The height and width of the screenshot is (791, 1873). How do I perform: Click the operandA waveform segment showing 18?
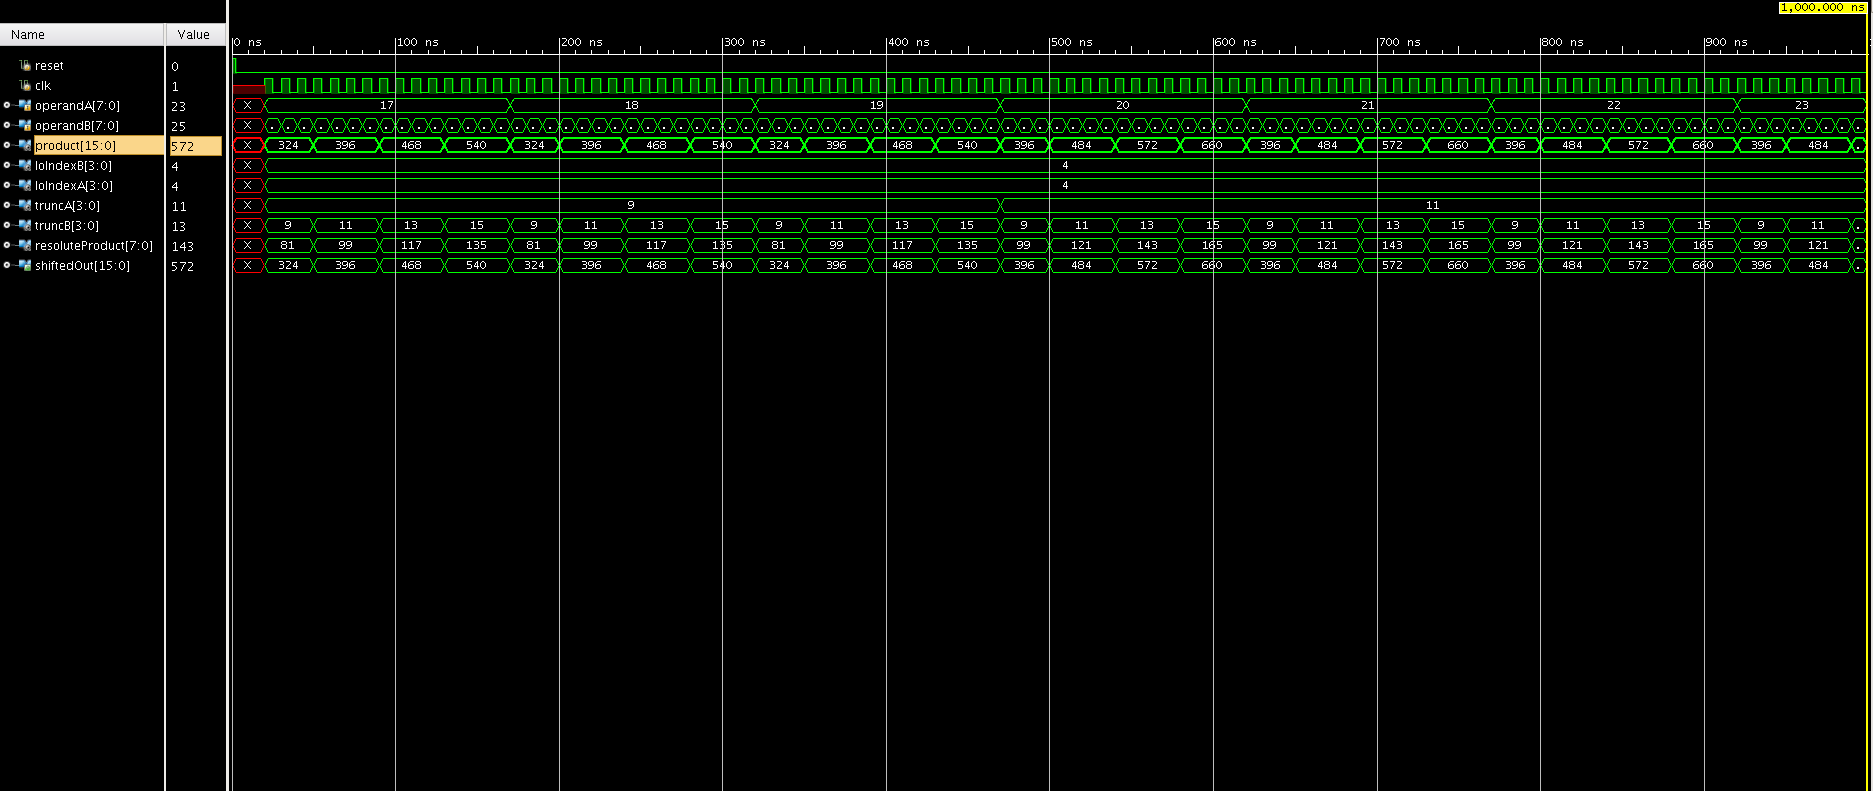[x=633, y=105]
